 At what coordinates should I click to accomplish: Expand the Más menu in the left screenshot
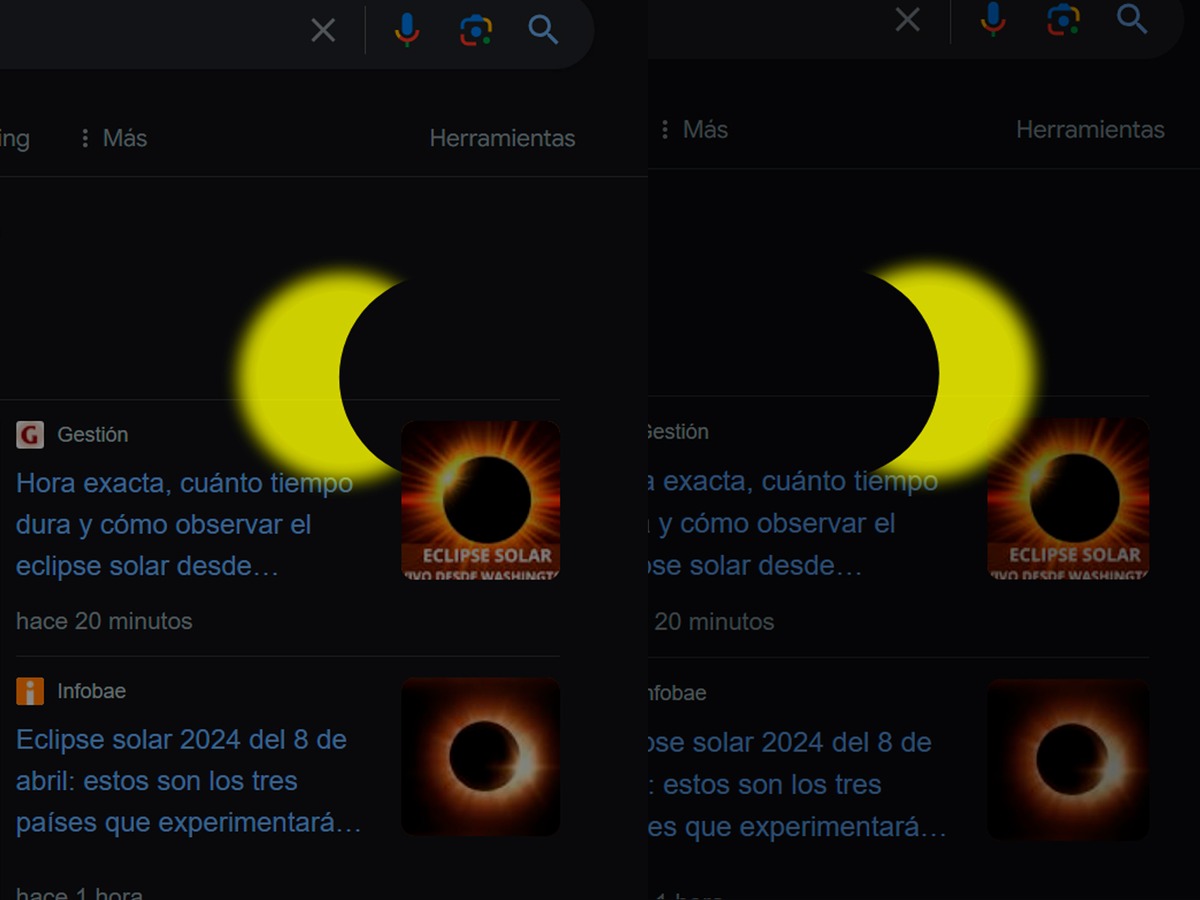113,138
